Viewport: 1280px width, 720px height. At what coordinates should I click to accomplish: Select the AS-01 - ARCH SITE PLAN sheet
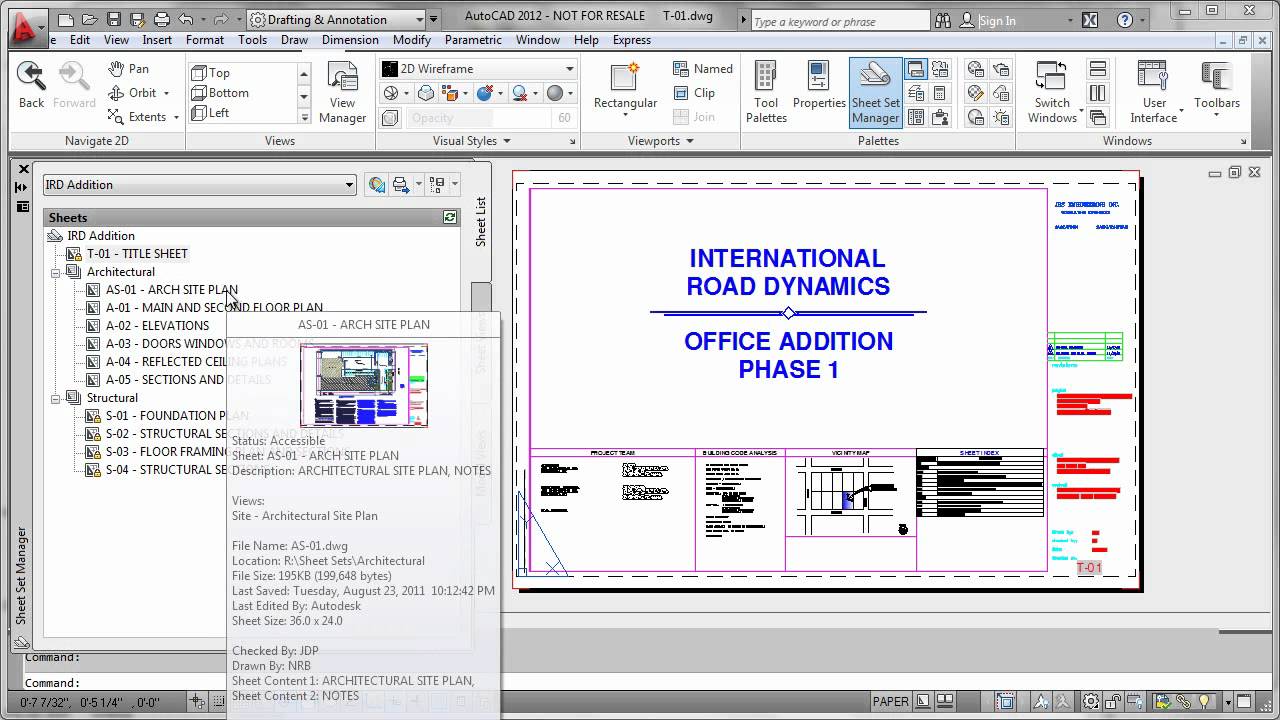tap(172, 290)
